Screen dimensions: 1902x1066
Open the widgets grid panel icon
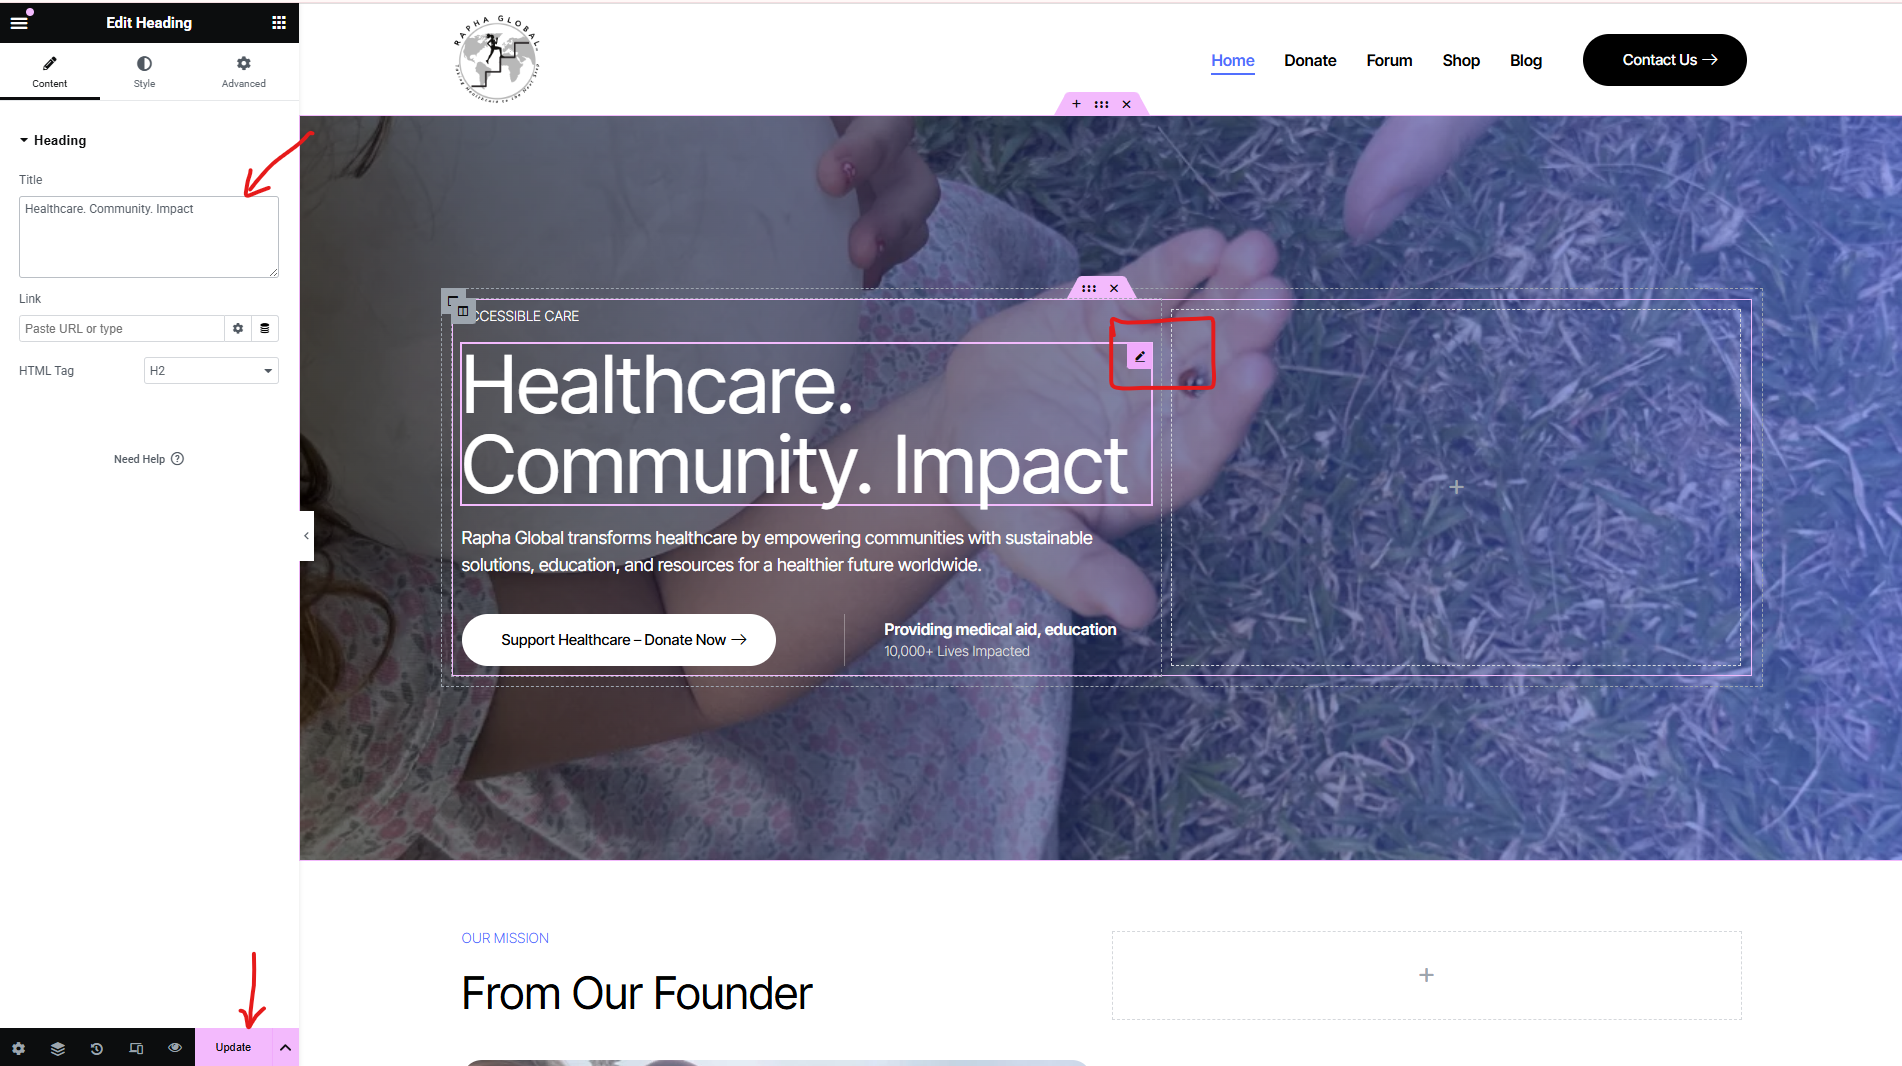[279, 22]
